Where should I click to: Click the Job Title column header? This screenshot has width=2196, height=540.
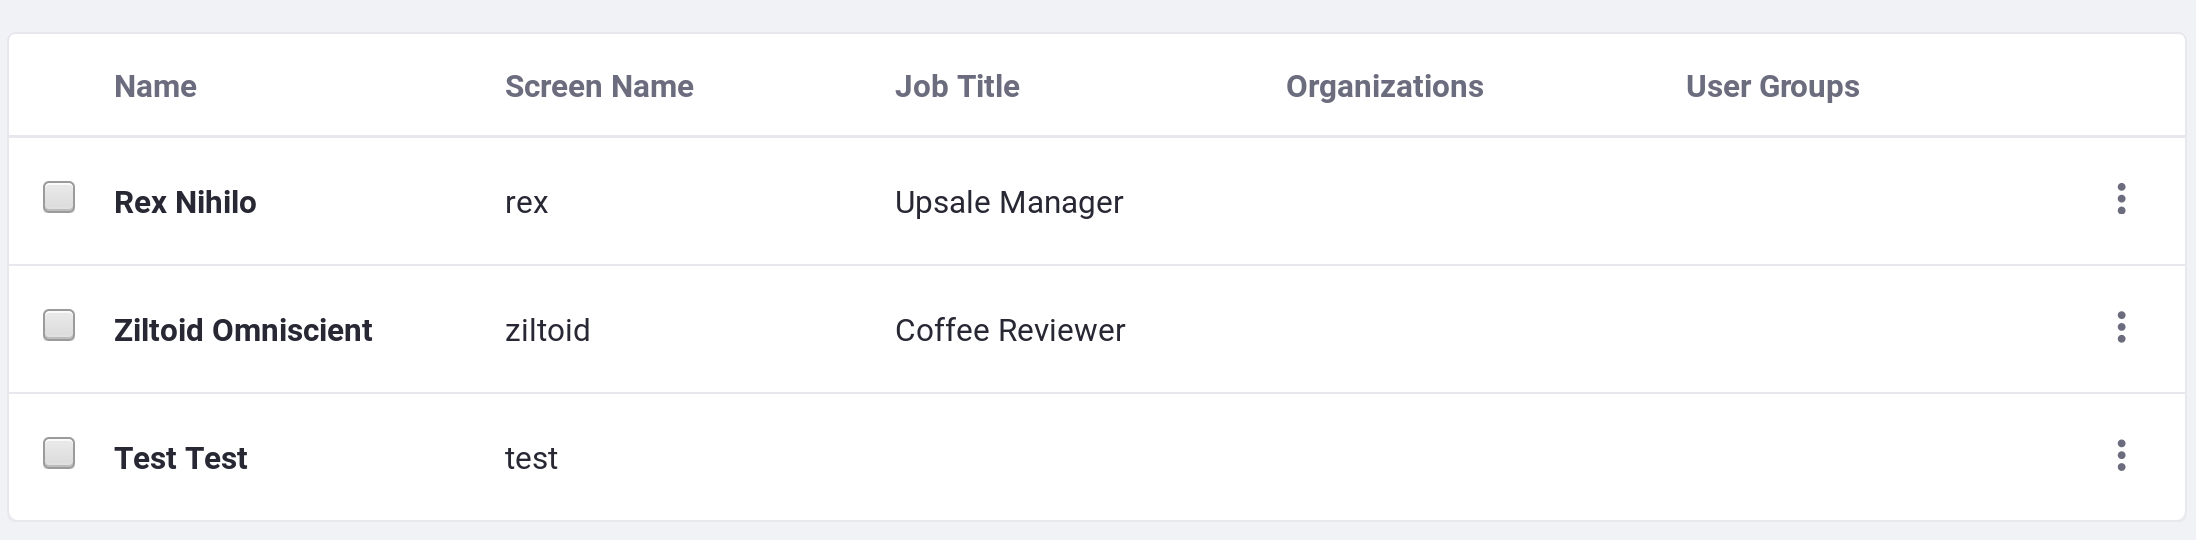957,87
